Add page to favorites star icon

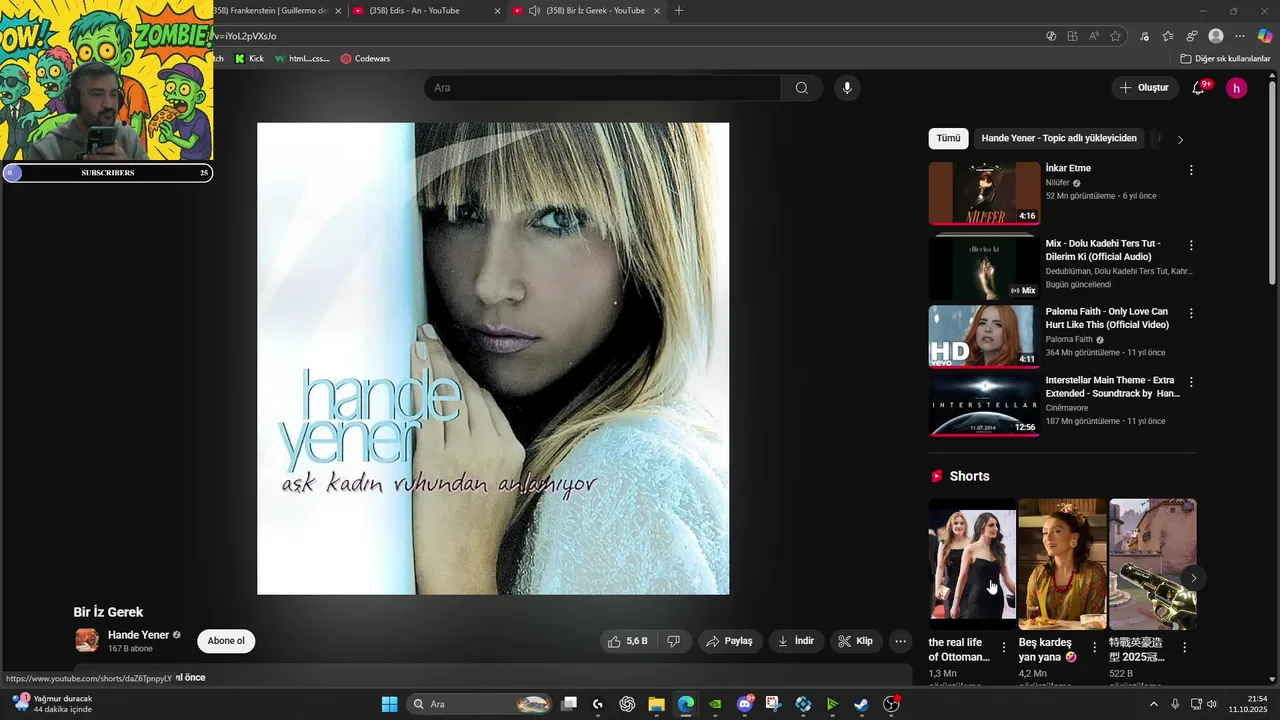point(1115,36)
